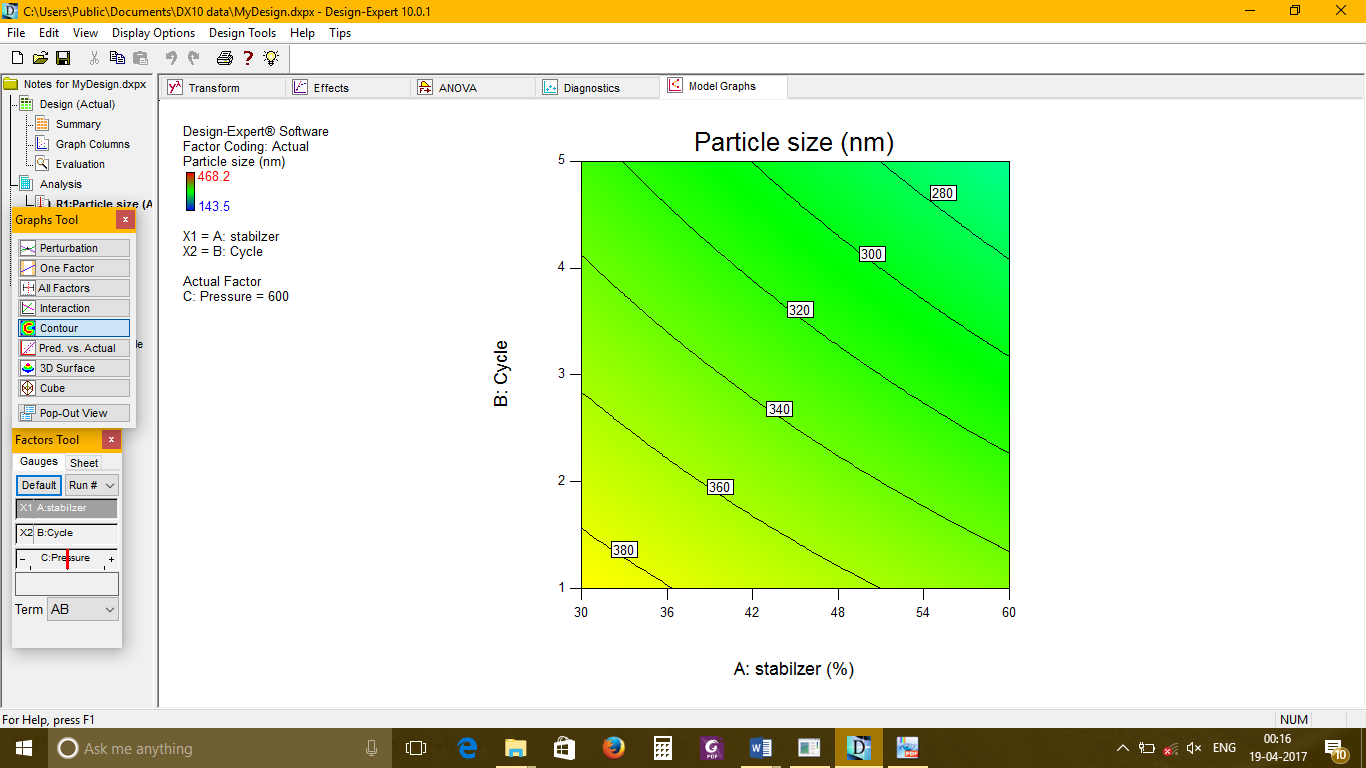Toggle the Cube graph view
This screenshot has width=1366, height=768.
(74, 388)
